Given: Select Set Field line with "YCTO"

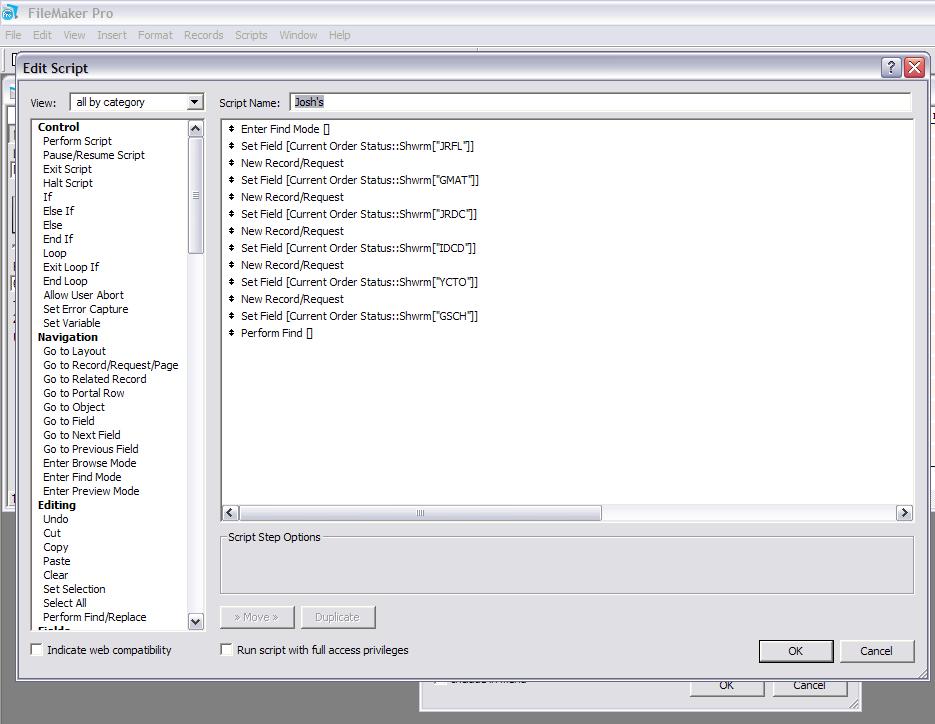Looking at the screenshot, I should 360,282.
